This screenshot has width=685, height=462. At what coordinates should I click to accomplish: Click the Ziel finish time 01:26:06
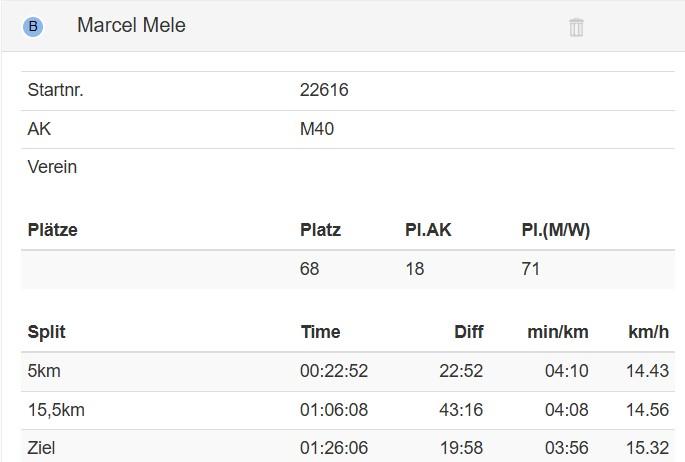tap(334, 448)
